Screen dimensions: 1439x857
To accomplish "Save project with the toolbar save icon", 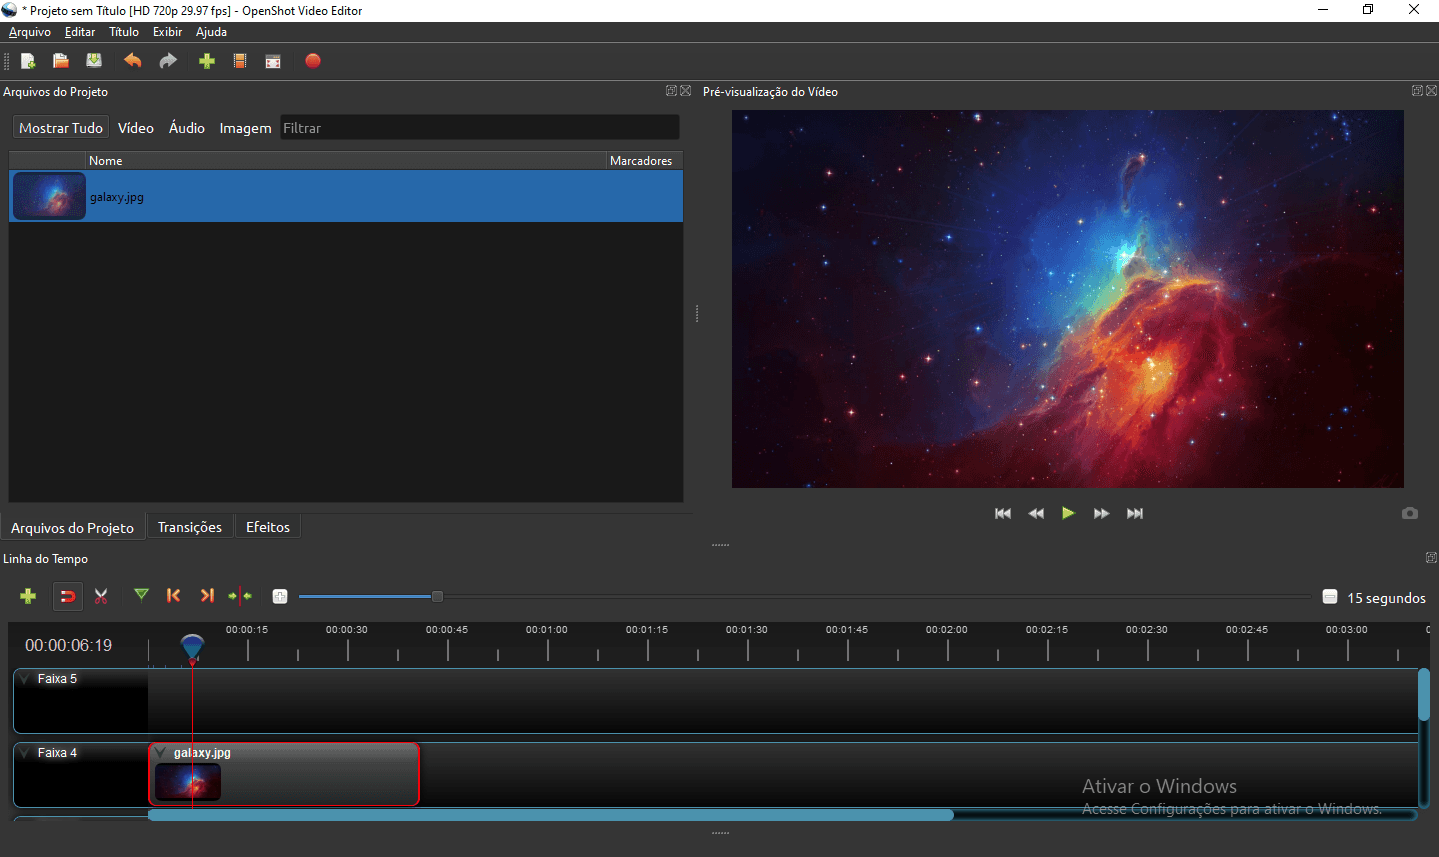I will pos(94,61).
